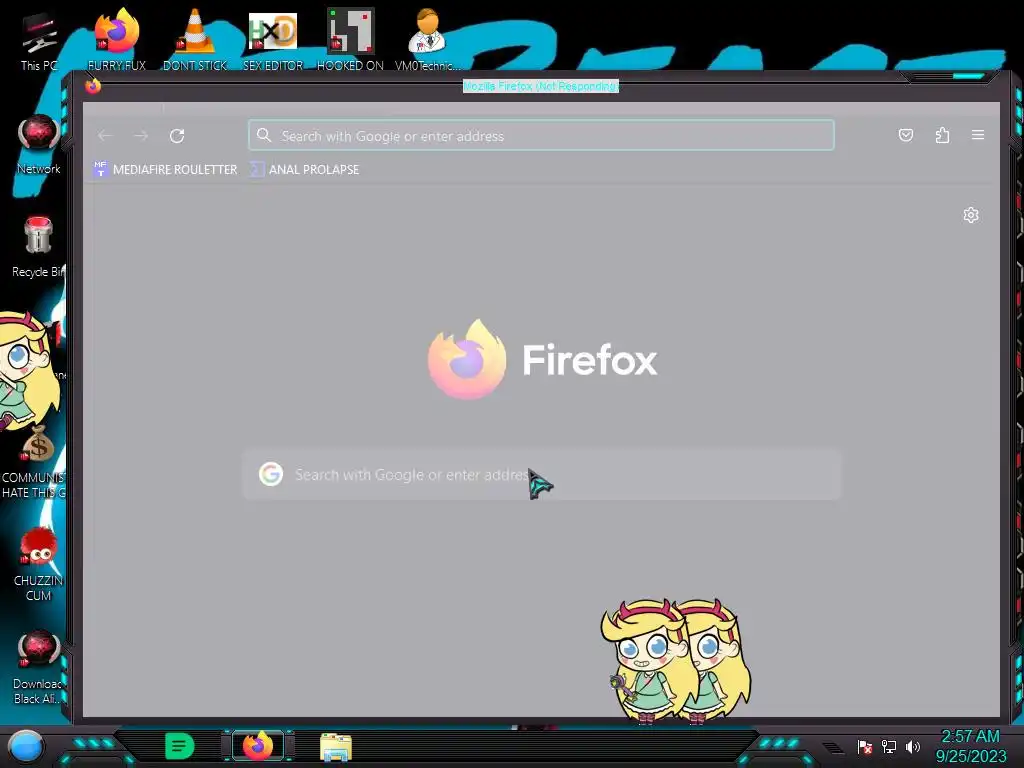The height and width of the screenshot is (768, 1024).
Task: Click the Mozilla Firefox (Not Responding) title text
Action: pos(541,86)
